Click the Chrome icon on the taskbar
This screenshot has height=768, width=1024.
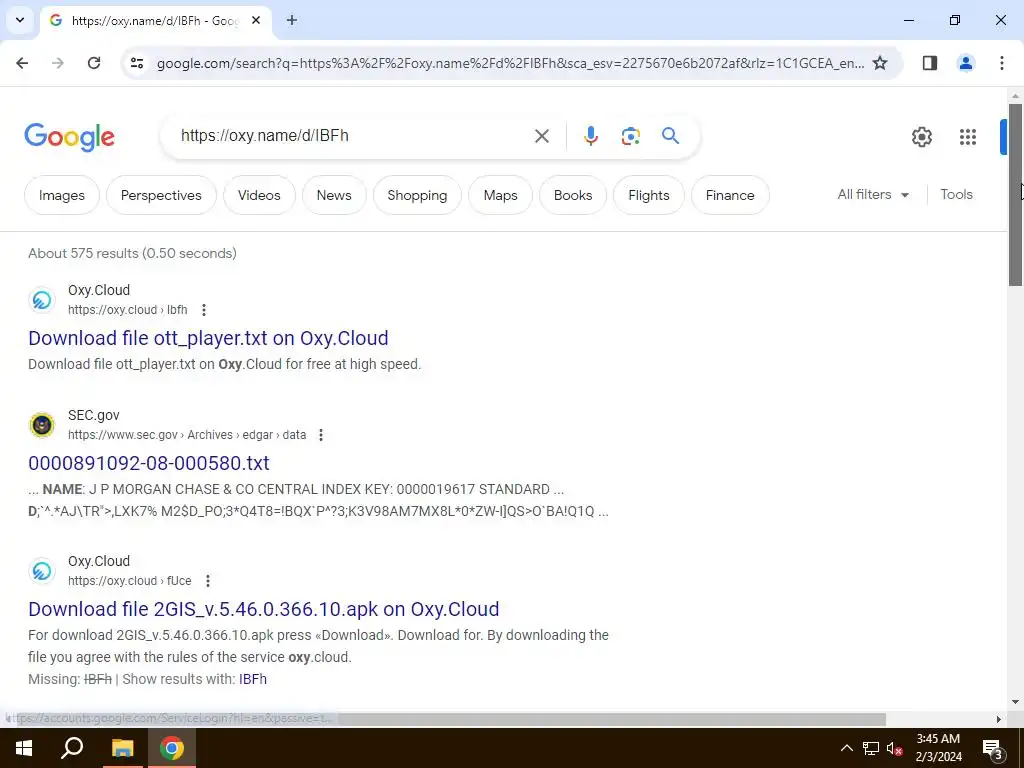172,748
